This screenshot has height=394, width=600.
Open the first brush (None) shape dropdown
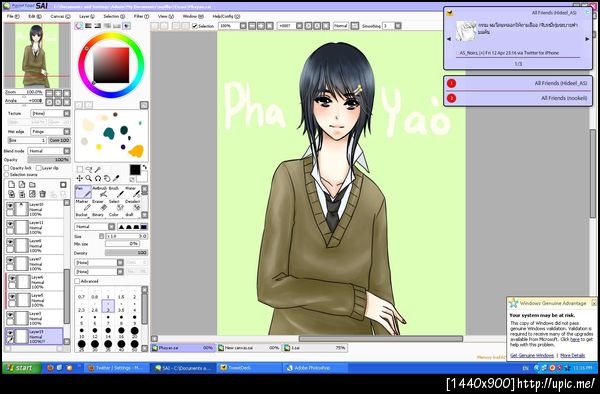pos(99,262)
